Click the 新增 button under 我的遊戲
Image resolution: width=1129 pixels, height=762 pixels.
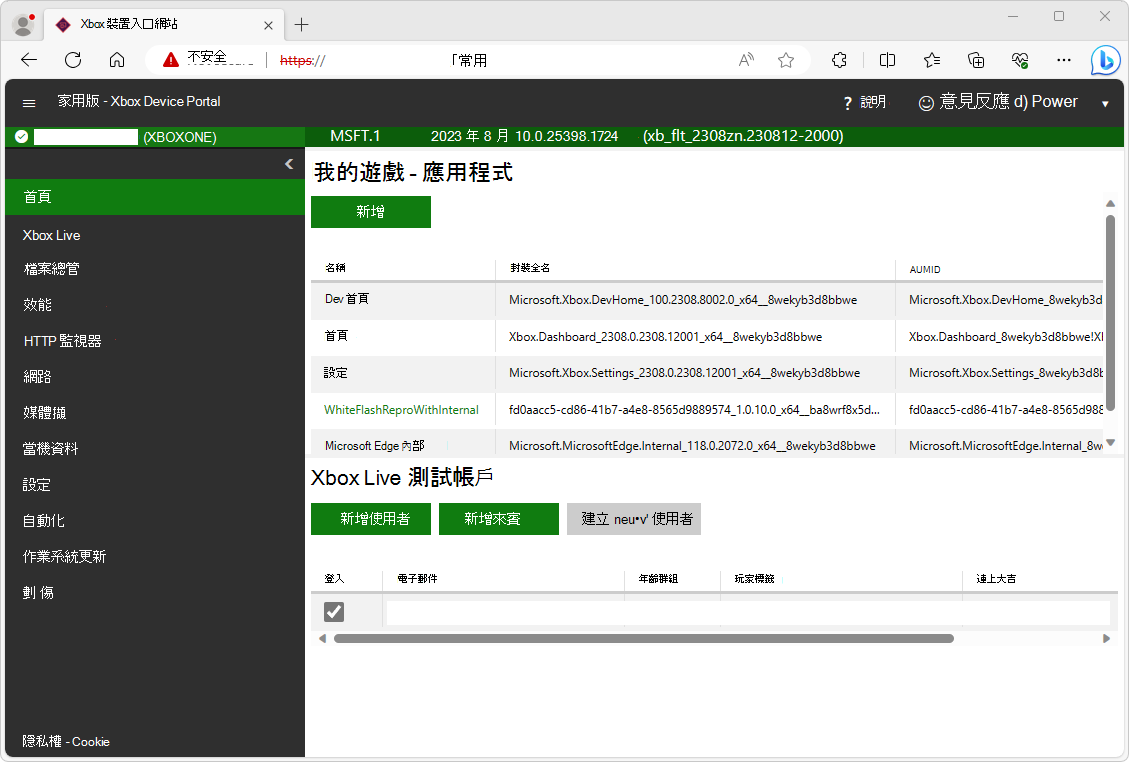pos(371,212)
